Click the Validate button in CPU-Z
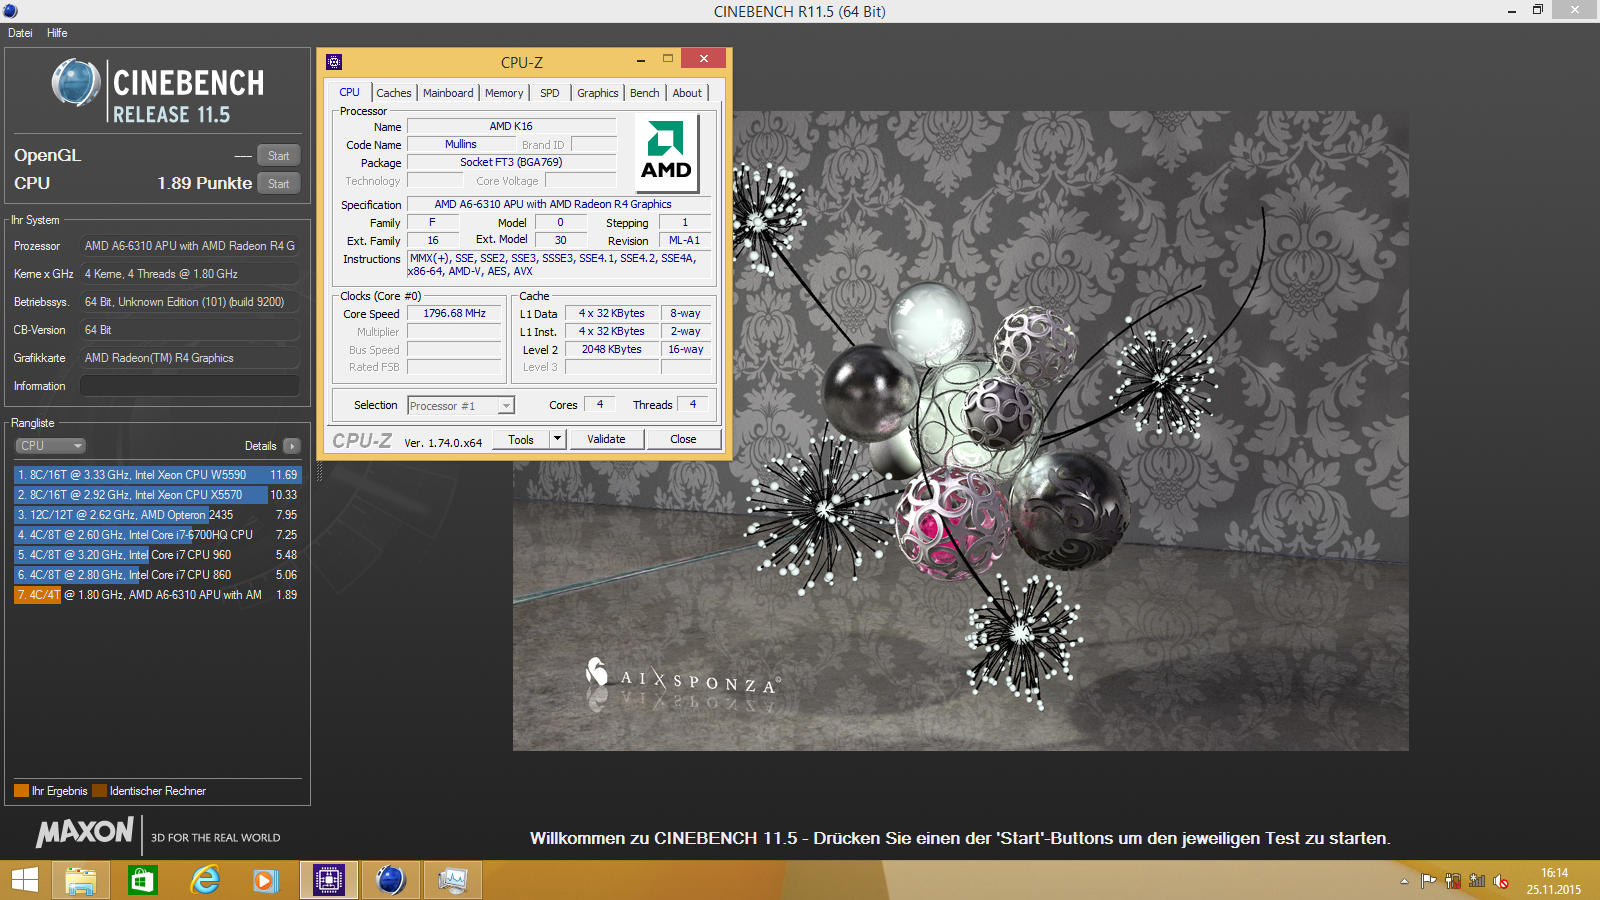1600x900 pixels. [x=606, y=439]
